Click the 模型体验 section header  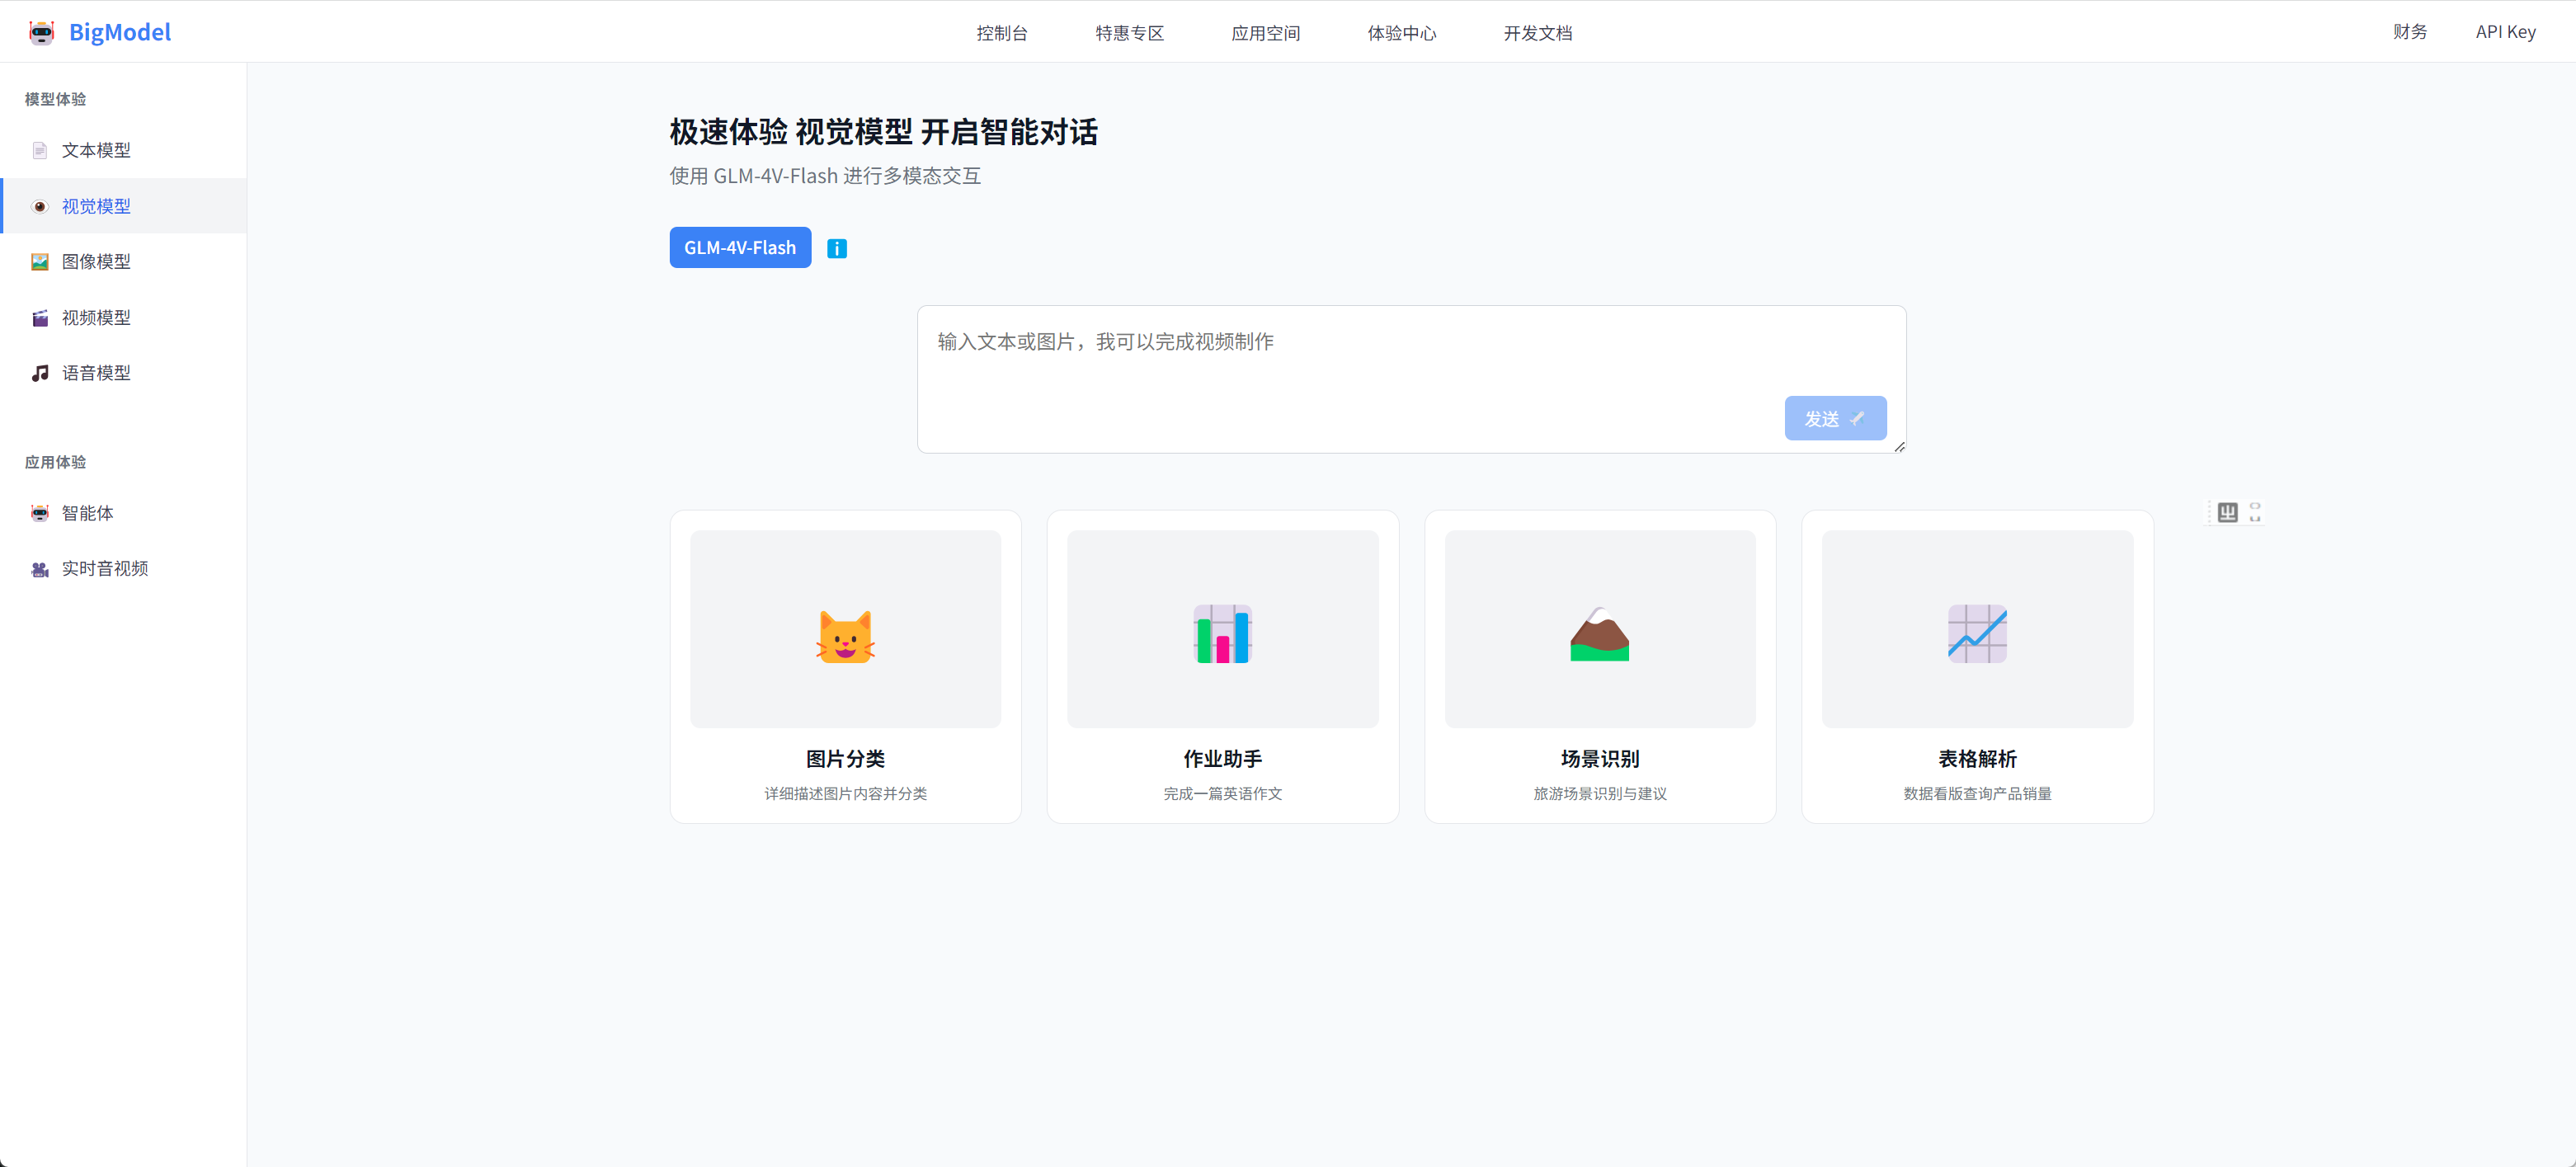click(x=55, y=99)
